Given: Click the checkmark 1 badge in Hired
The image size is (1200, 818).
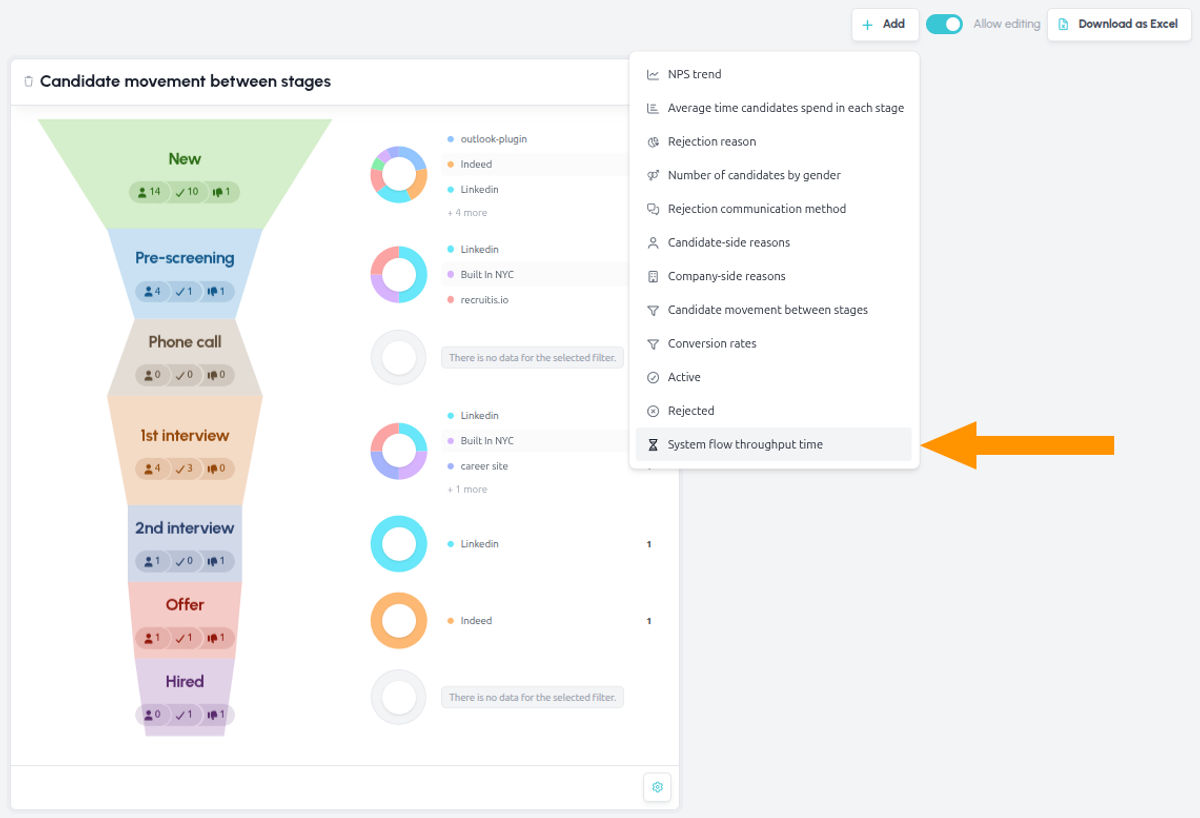Looking at the screenshot, I should pos(185,715).
